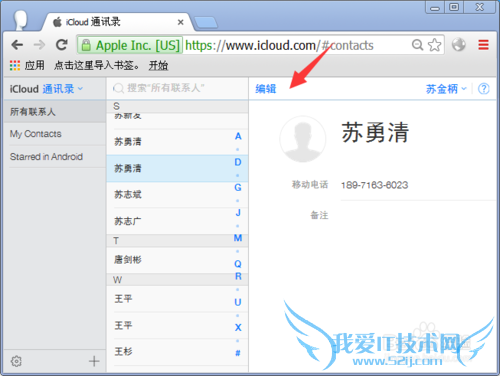Viewport: 500px width, 376px height.
Task: Open the apps grid shortcut in bookmarks bar
Action: pos(15,65)
